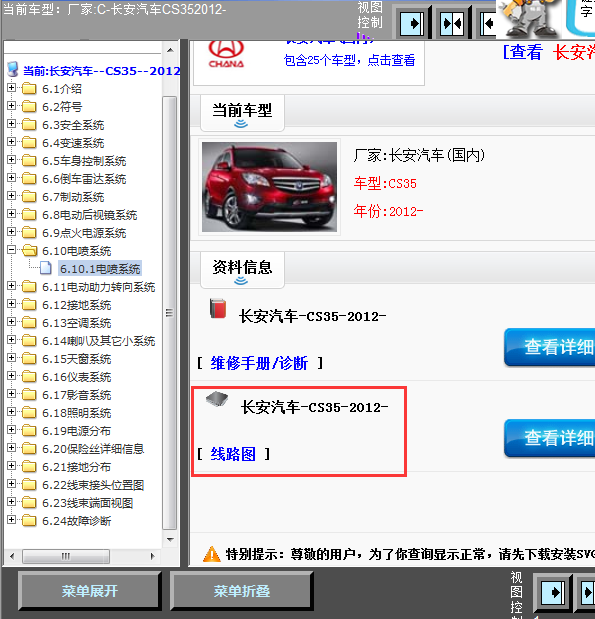Click the folder icon of 6.24故障诊断
This screenshot has height=619, width=595.
[29, 520]
